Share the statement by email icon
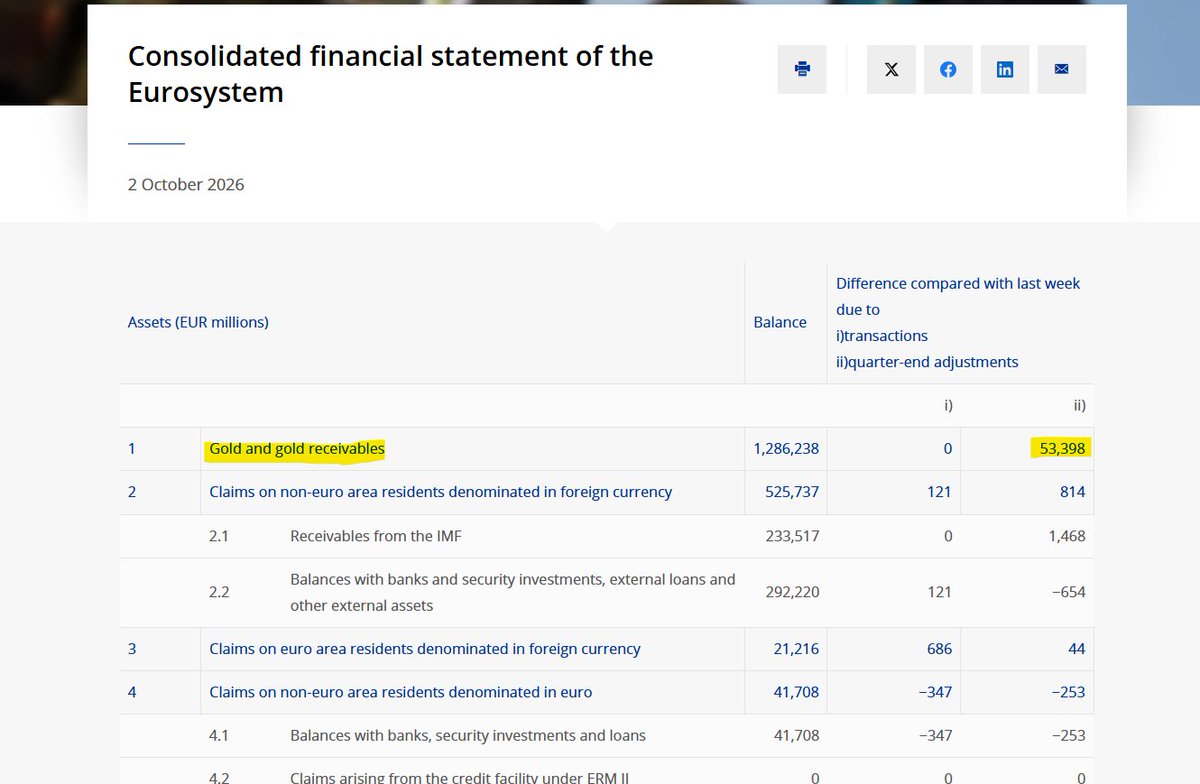Image resolution: width=1200 pixels, height=784 pixels. click(x=1062, y=69)
